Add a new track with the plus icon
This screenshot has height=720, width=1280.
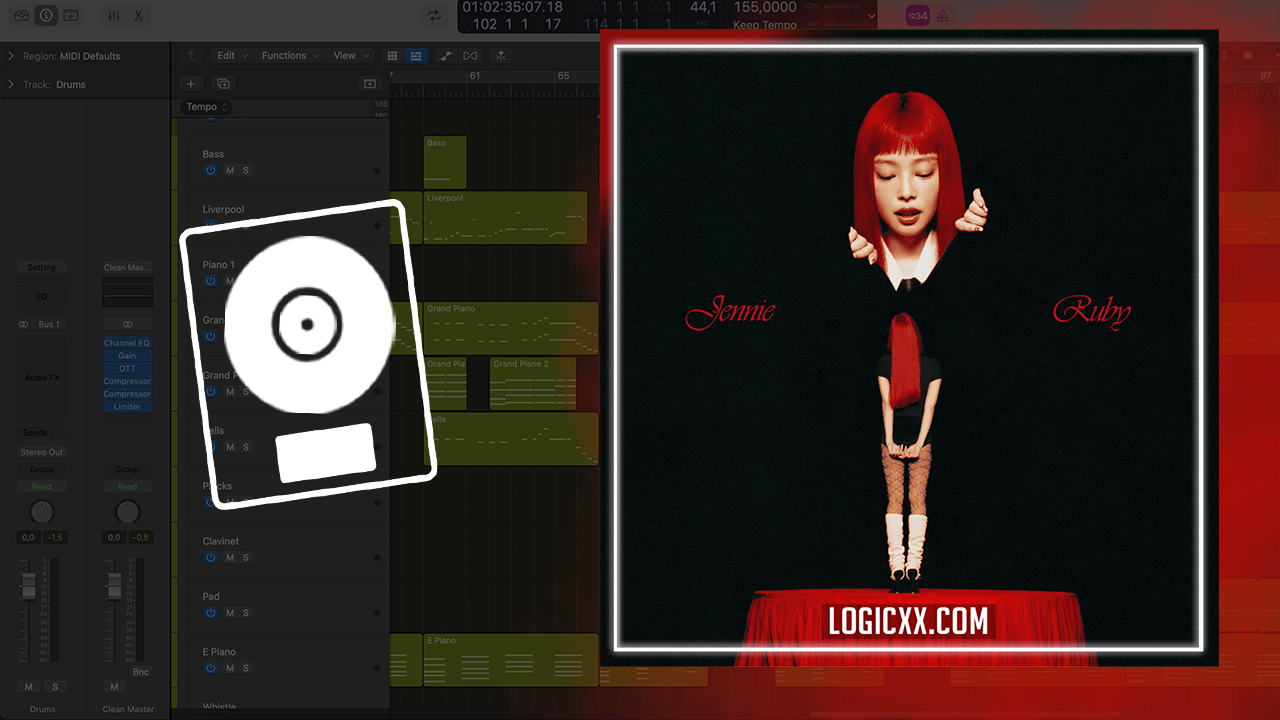pos(191,84)
